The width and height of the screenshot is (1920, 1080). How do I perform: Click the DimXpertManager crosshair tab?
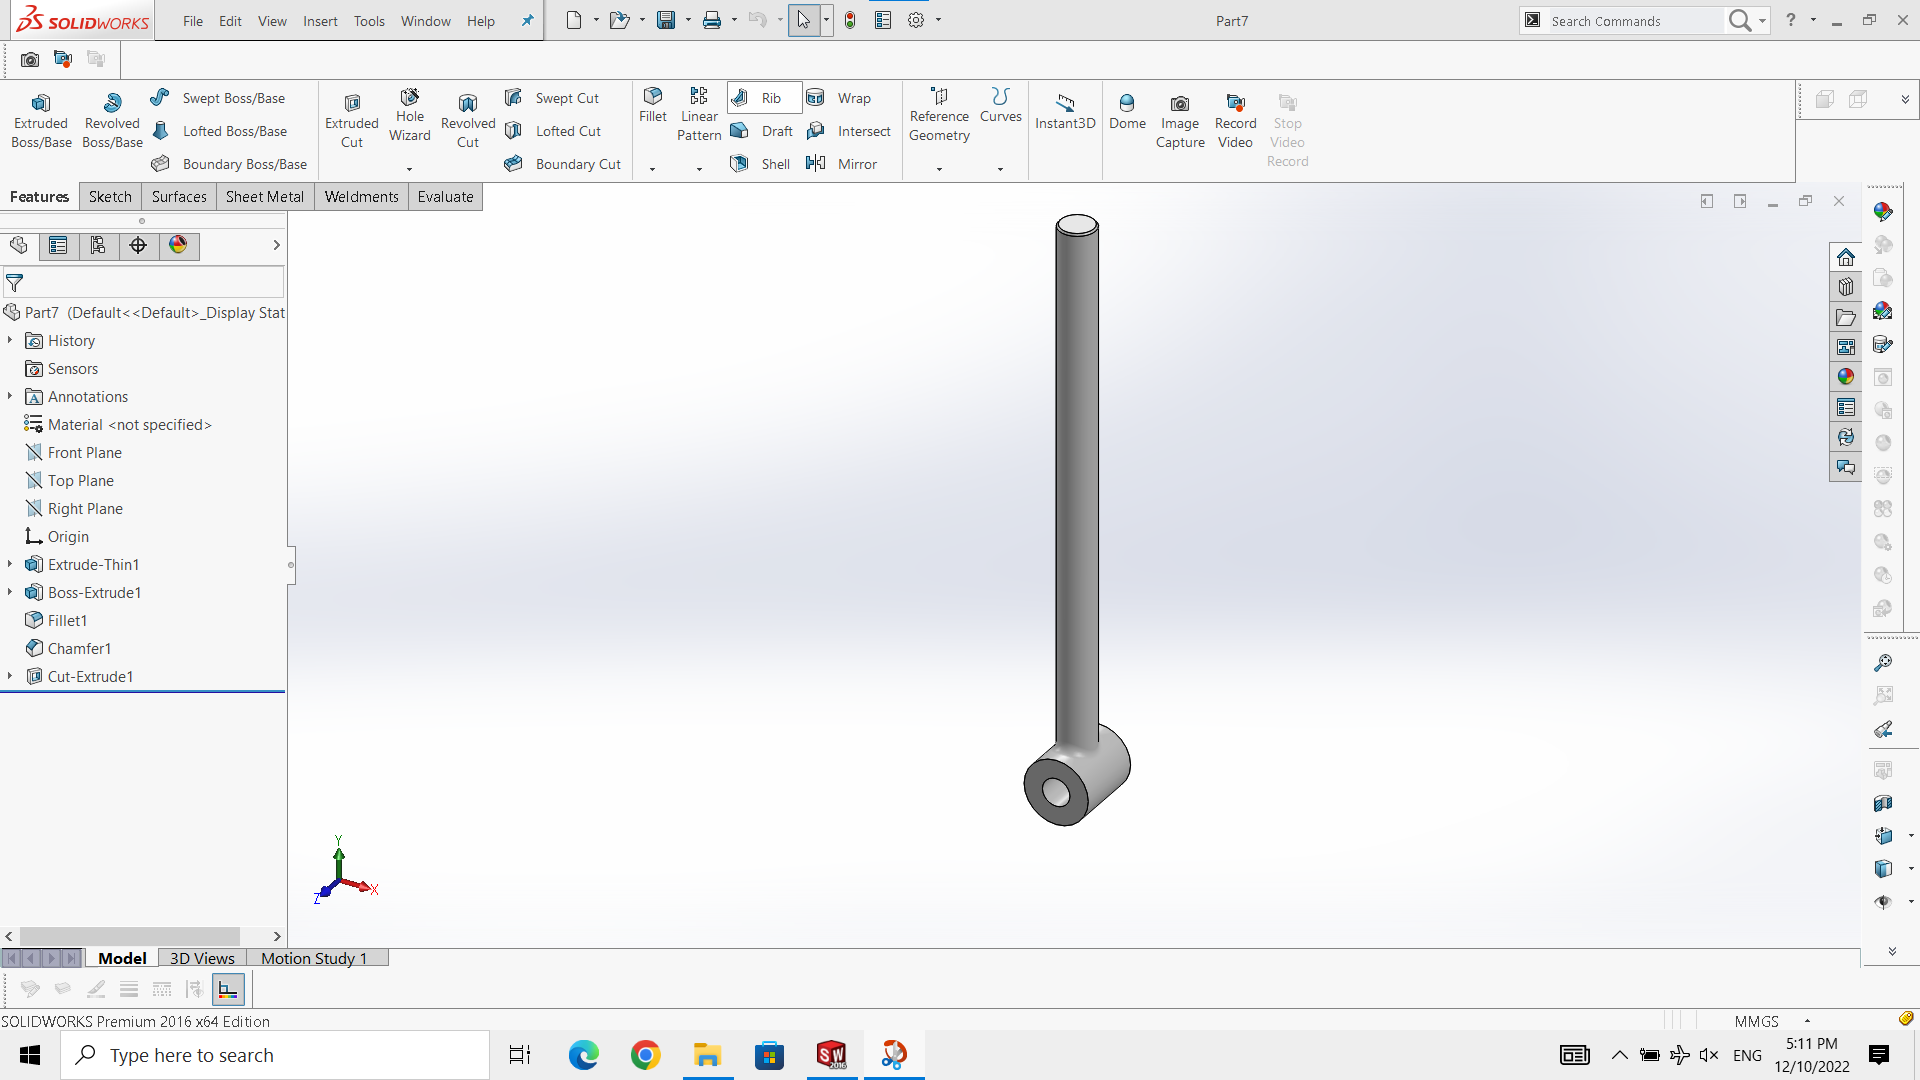(138, 246)
